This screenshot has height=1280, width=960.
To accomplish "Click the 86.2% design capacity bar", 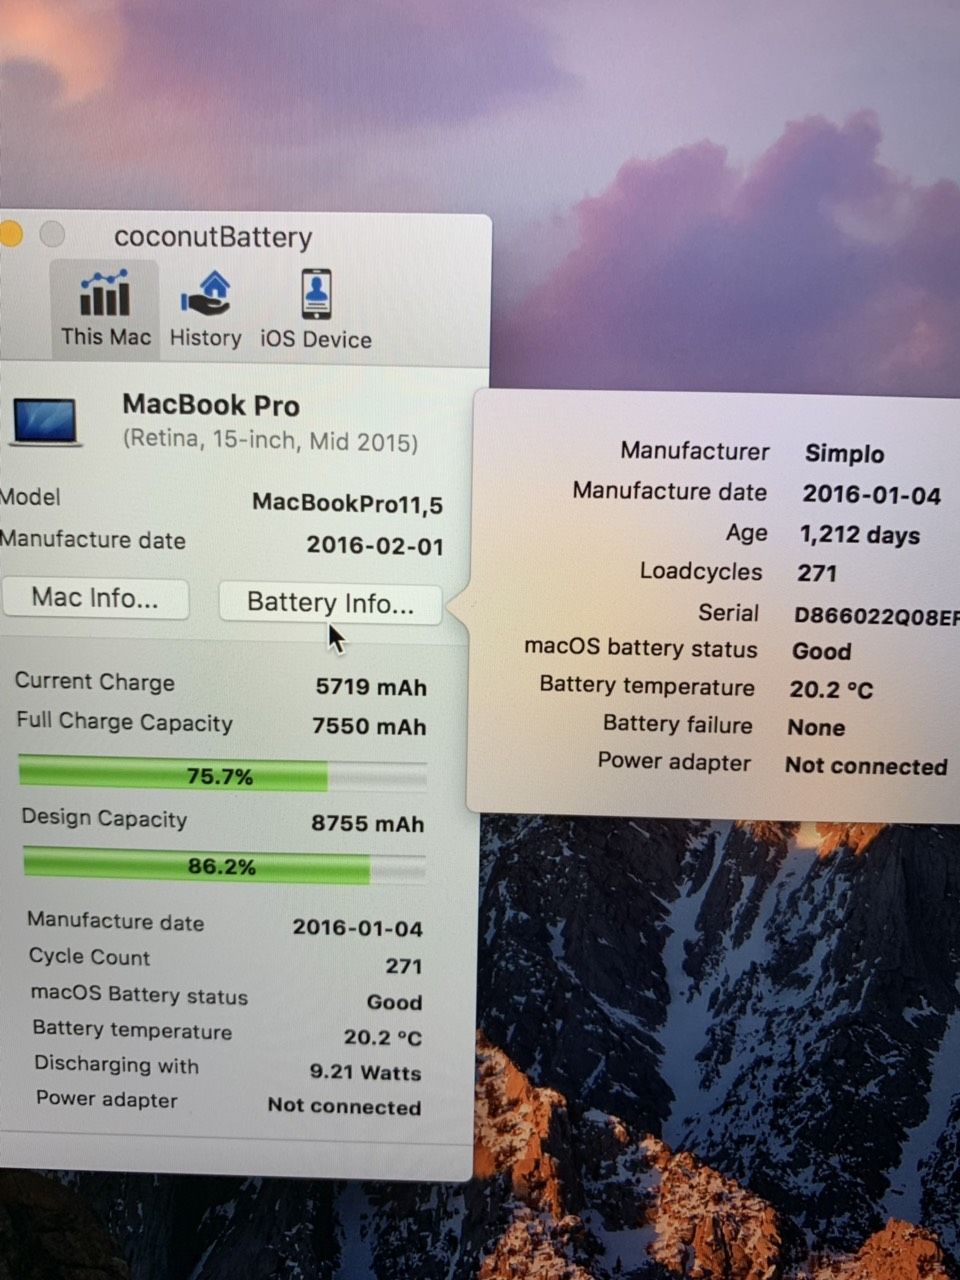I will click(224, 866).
